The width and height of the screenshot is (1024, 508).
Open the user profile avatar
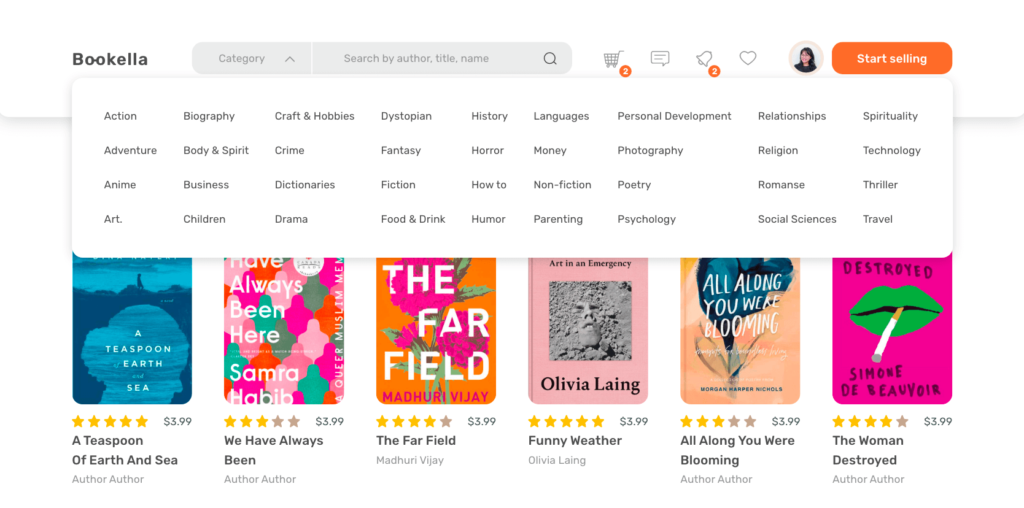[x=806, y=58]
